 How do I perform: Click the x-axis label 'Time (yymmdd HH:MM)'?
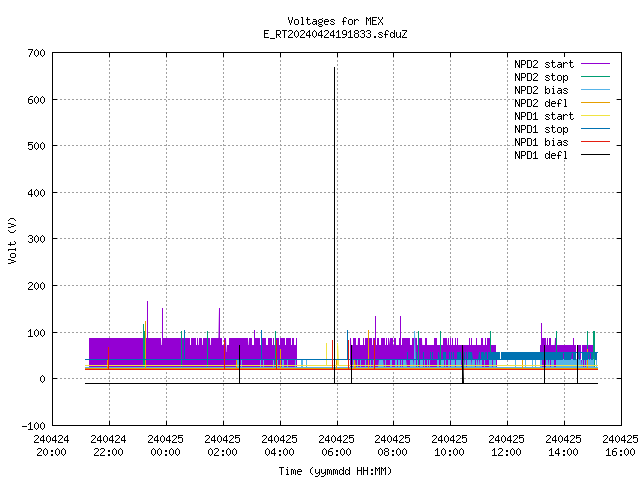(335, 471)
